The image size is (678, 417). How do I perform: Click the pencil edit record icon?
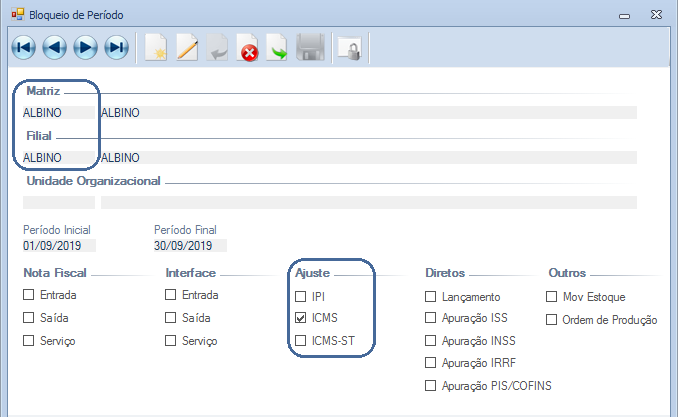[187, 47]
